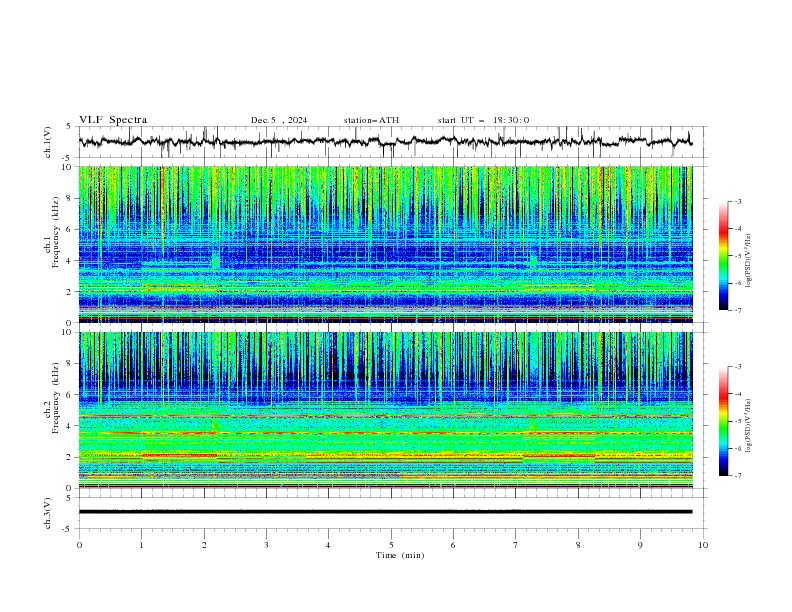This screenshot has height=612, width=792.
Task: Click x-axis time tick label "3"
Action: [266, 545]
